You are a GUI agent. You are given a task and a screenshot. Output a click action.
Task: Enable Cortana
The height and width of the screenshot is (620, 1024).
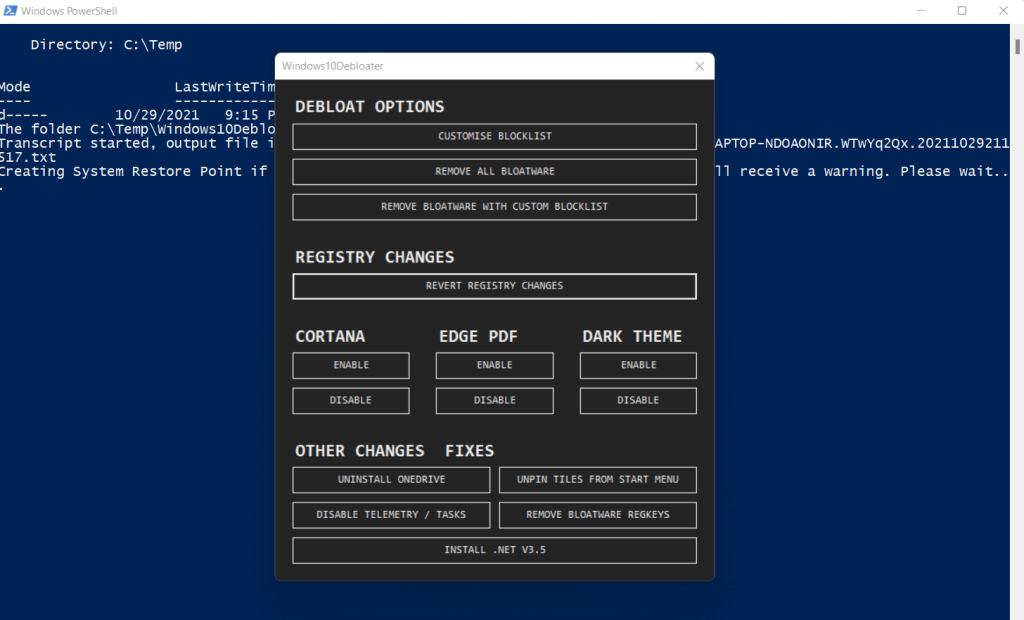click(x=351, y=365)
